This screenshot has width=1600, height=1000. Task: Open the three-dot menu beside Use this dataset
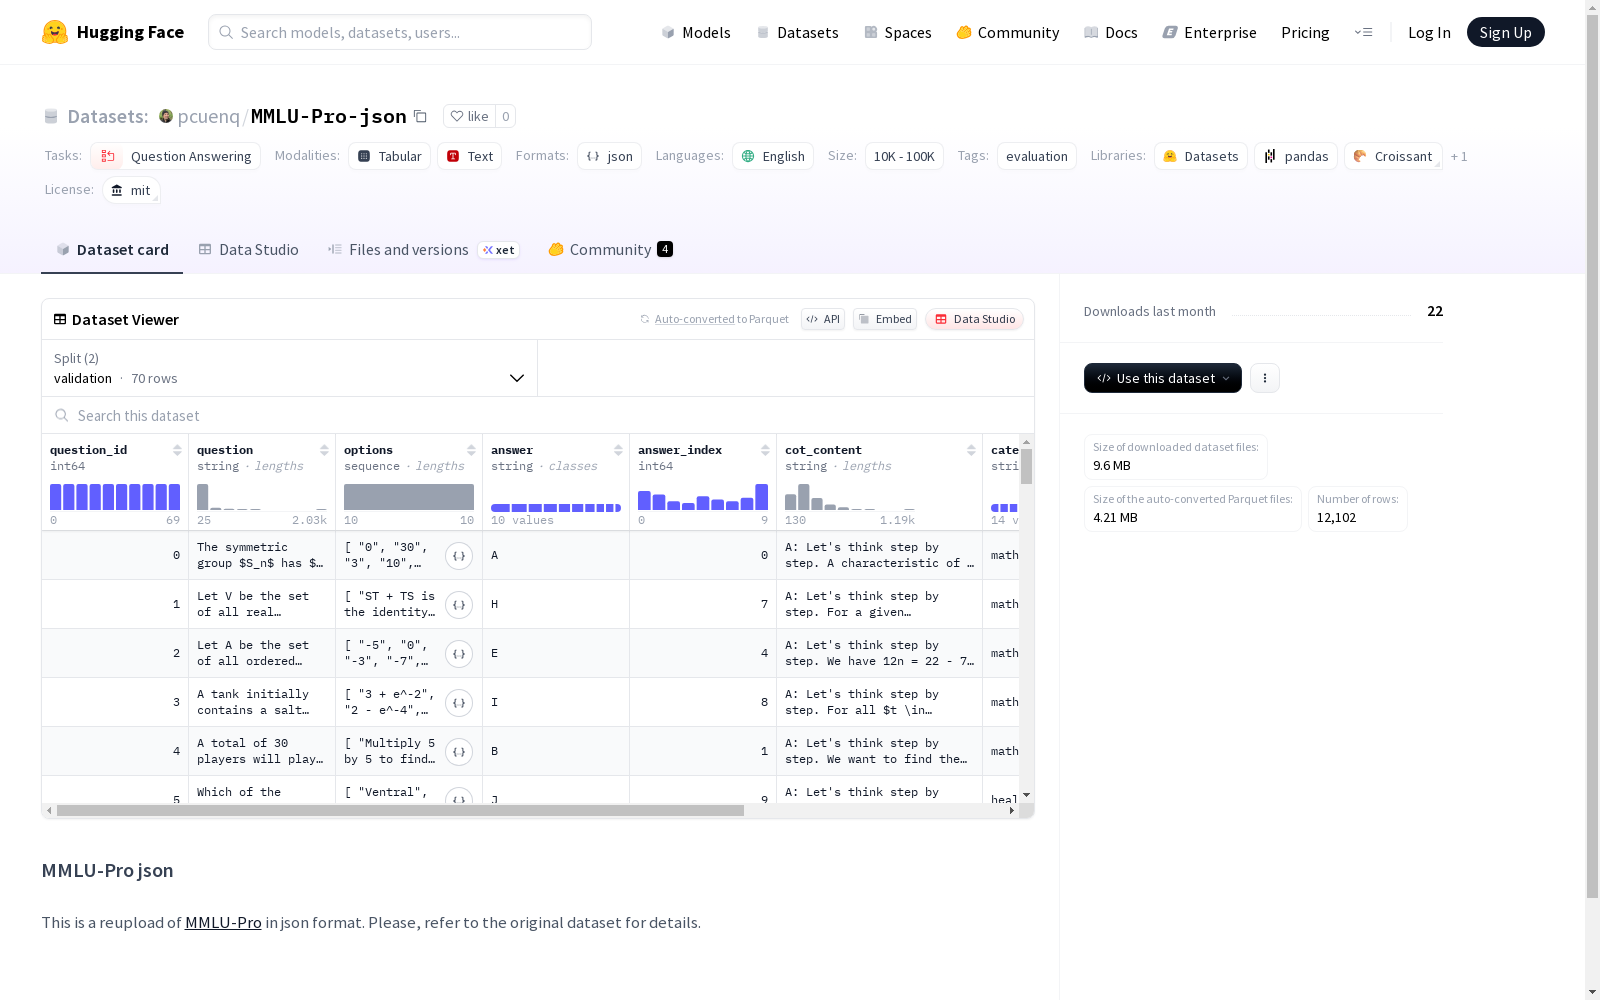coord(1265,378)
